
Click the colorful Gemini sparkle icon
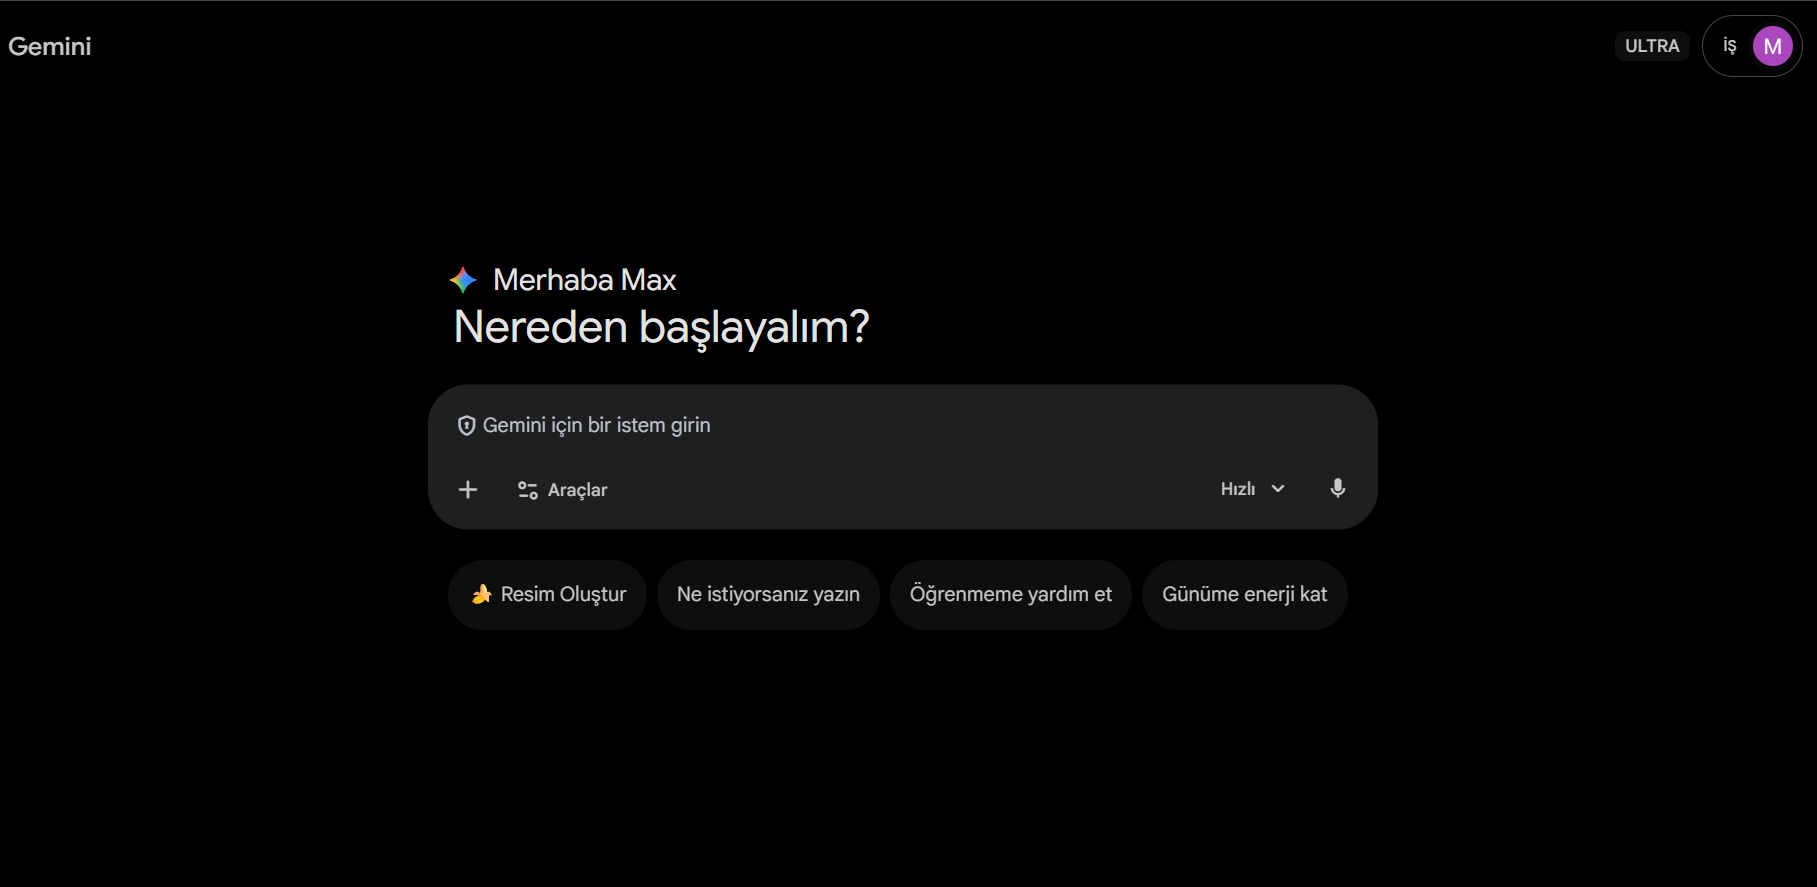tap(463, 280)
